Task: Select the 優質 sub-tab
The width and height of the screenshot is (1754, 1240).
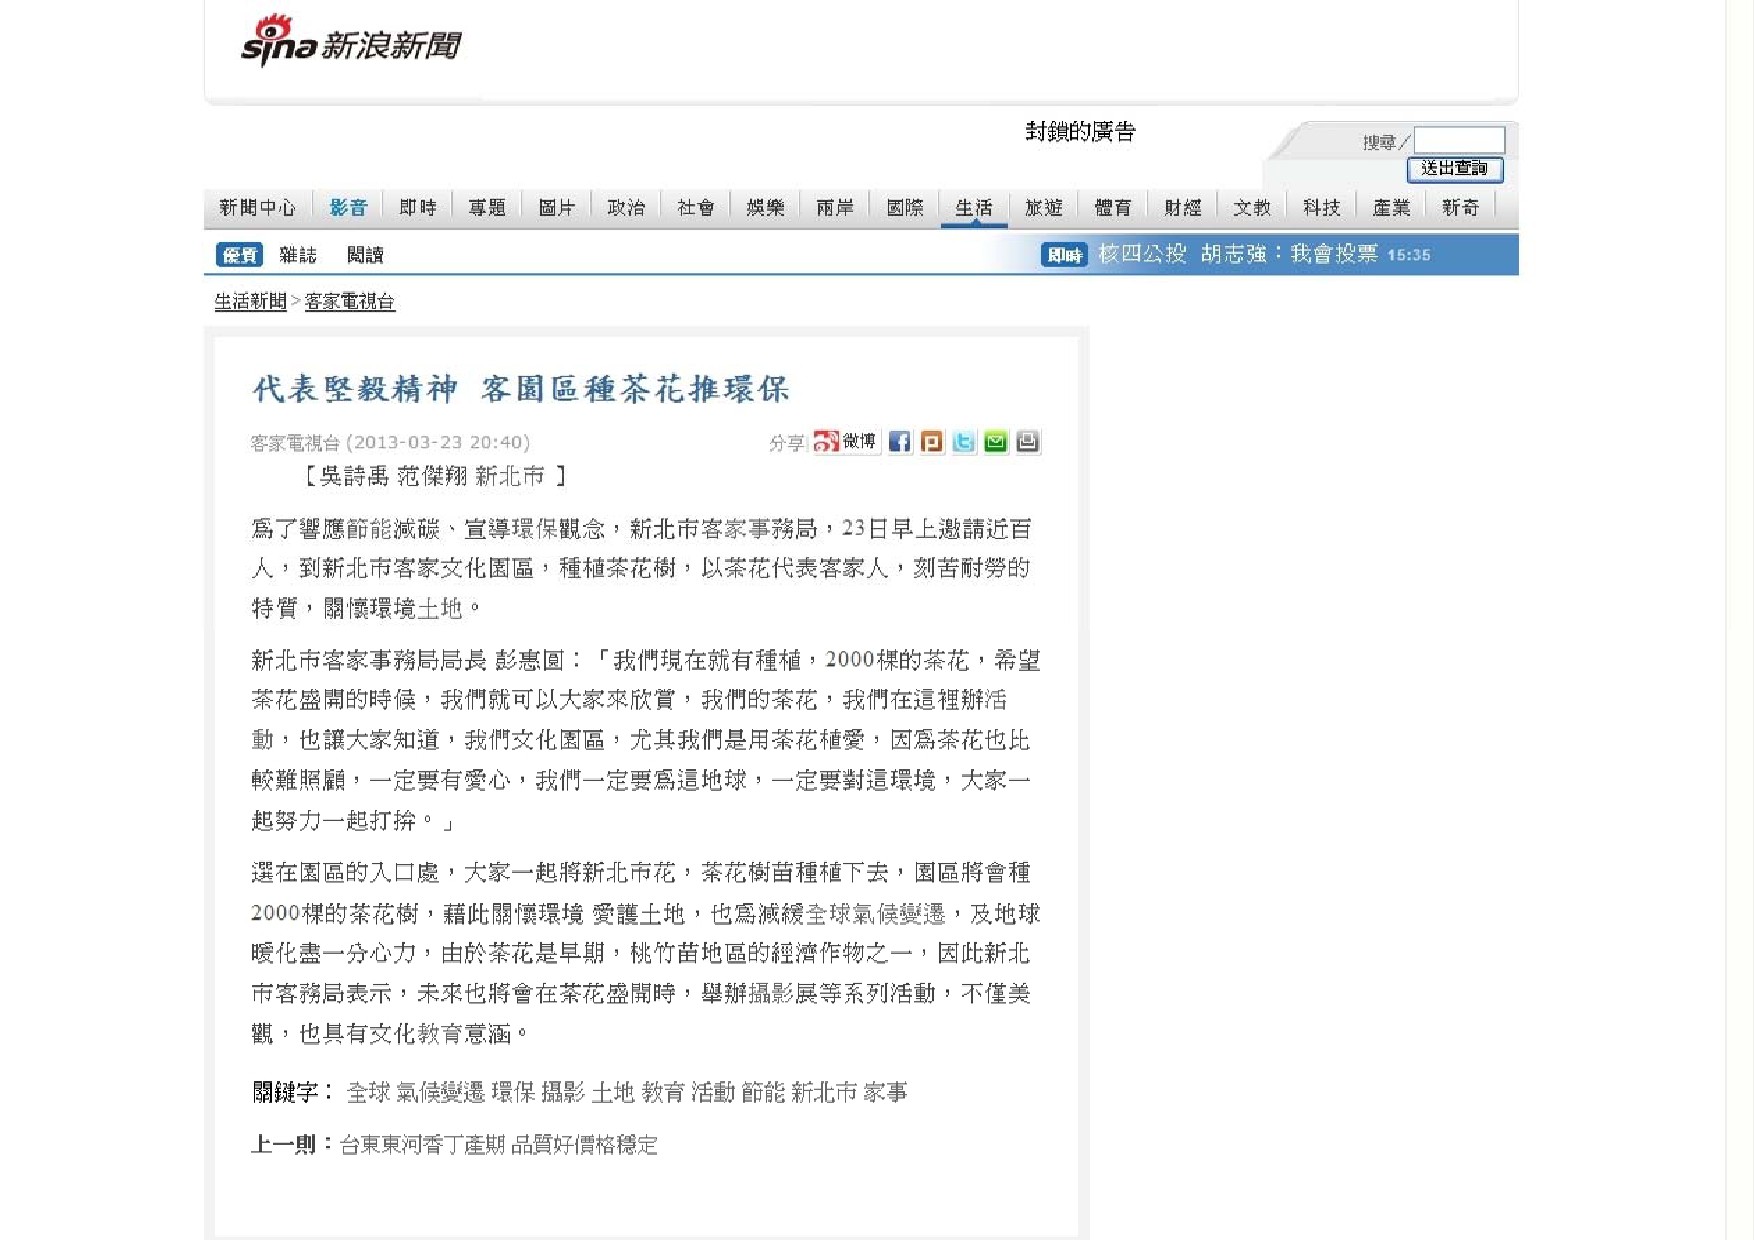Action: (x=240, y=255)
